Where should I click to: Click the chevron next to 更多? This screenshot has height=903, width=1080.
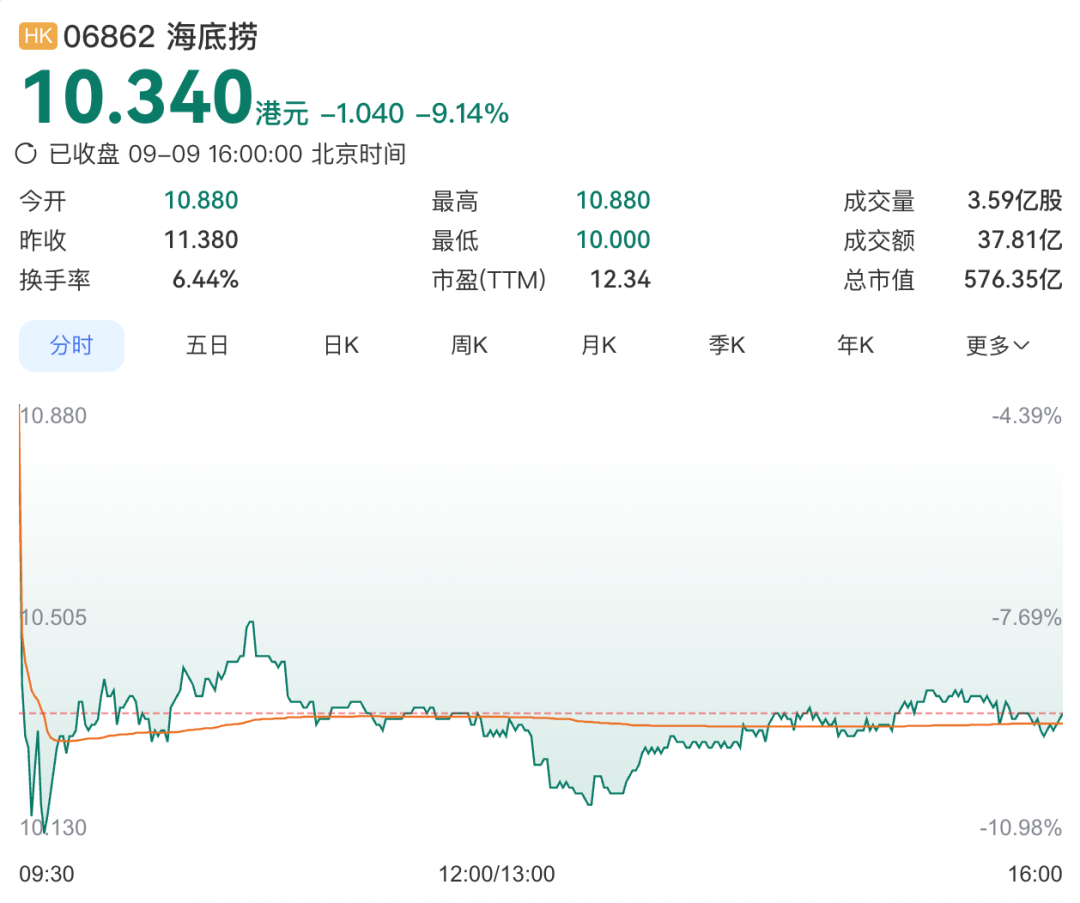(x=1021, y=346)
